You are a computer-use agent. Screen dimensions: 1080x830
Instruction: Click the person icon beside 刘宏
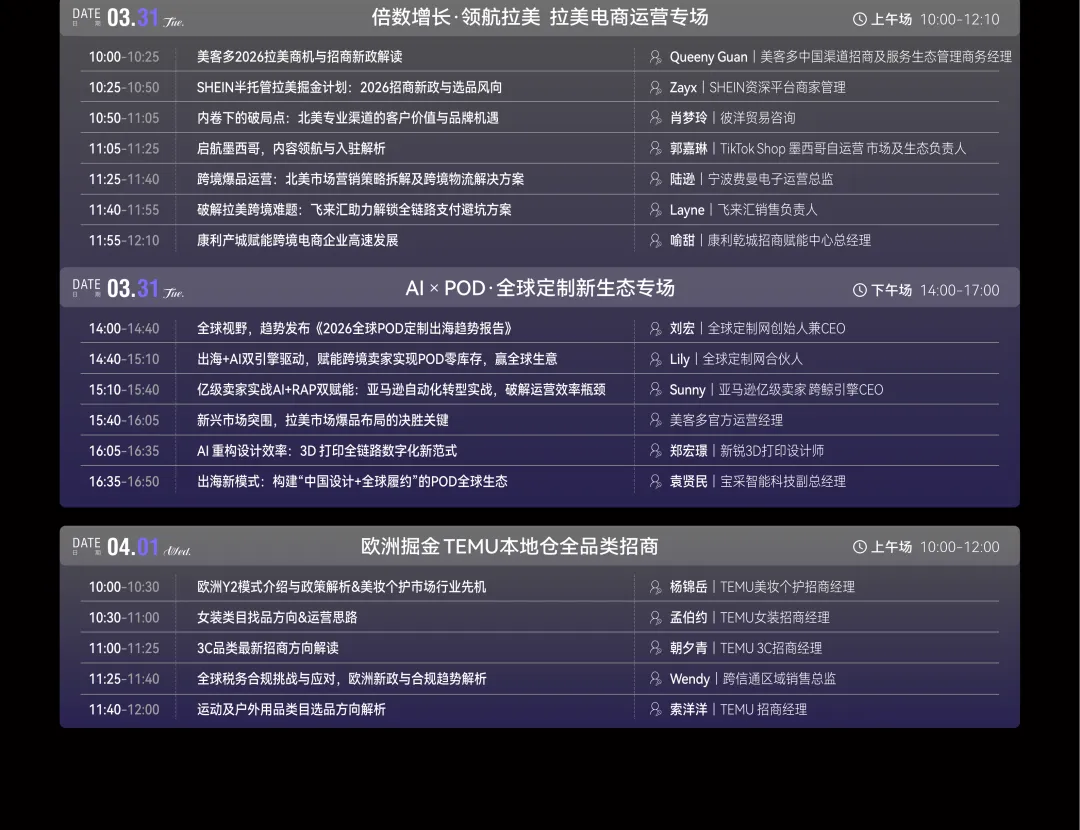tap(655, 329)
